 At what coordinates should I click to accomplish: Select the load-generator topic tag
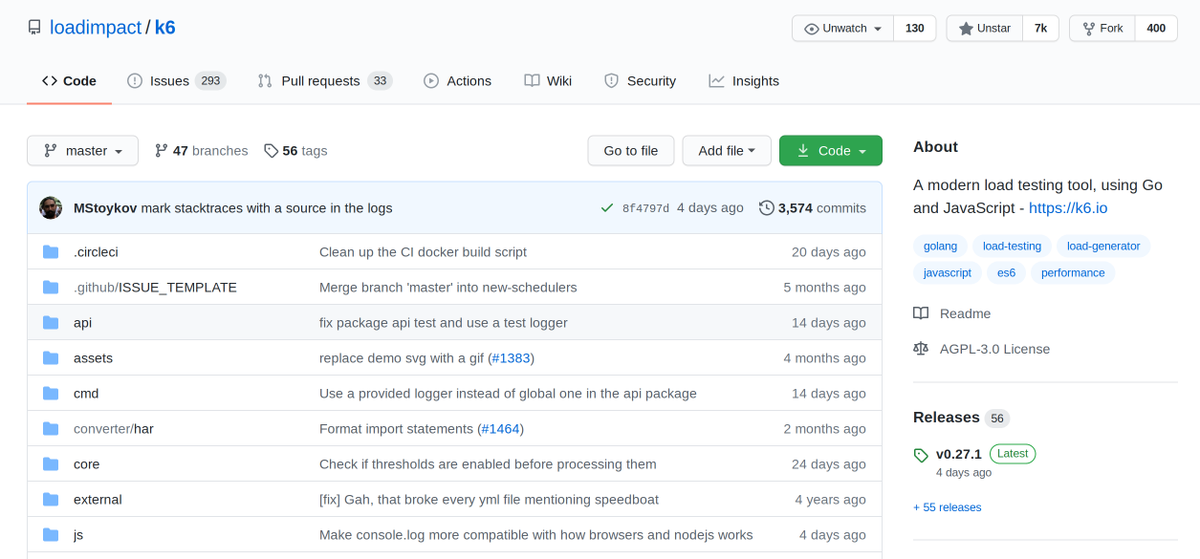point(1103,246)
